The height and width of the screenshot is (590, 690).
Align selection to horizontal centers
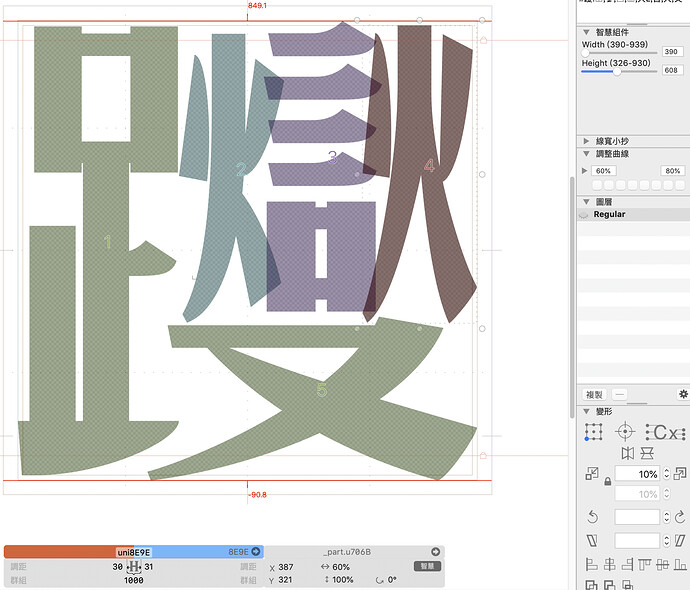(x=609, y=564)
